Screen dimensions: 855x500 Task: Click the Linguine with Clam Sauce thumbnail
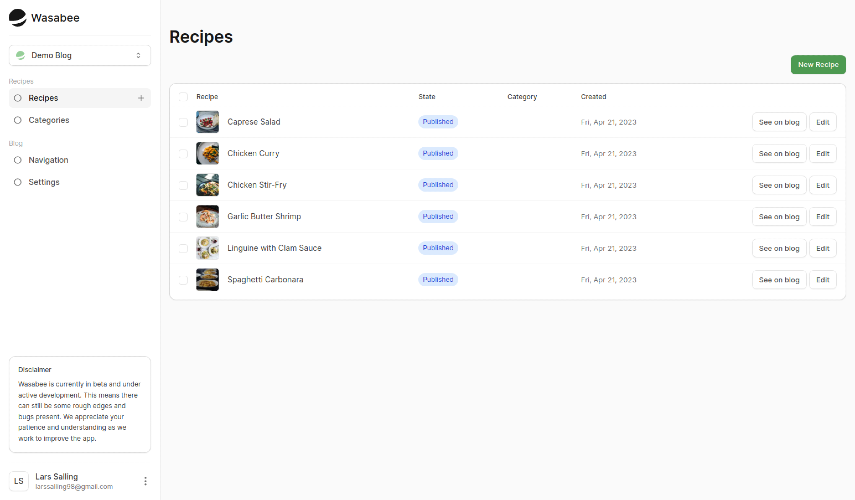pos(207,248)
